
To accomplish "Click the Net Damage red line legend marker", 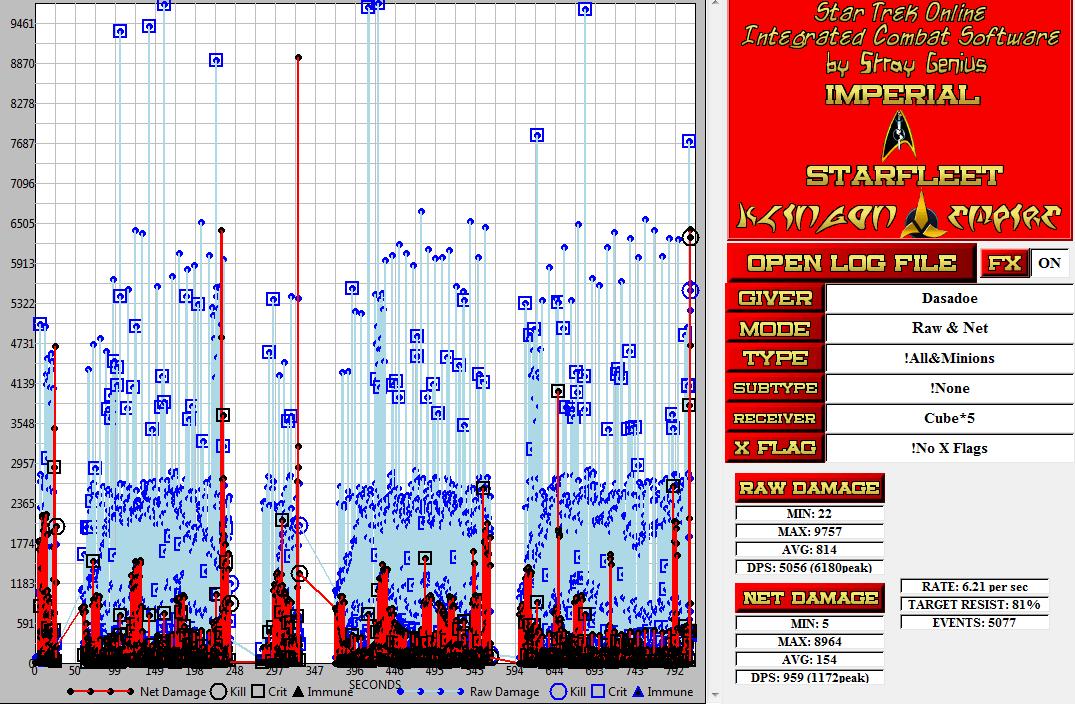I will pyautogui.click(x=100, y=692).
